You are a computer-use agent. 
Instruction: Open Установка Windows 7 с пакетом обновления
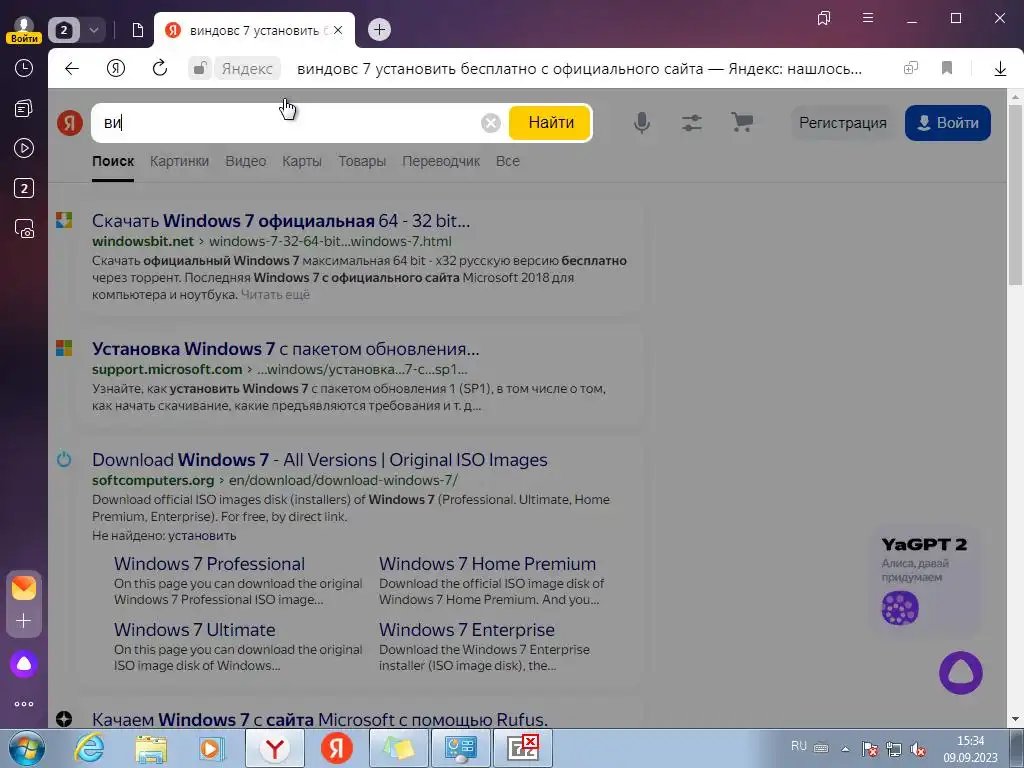click(285, 349)
